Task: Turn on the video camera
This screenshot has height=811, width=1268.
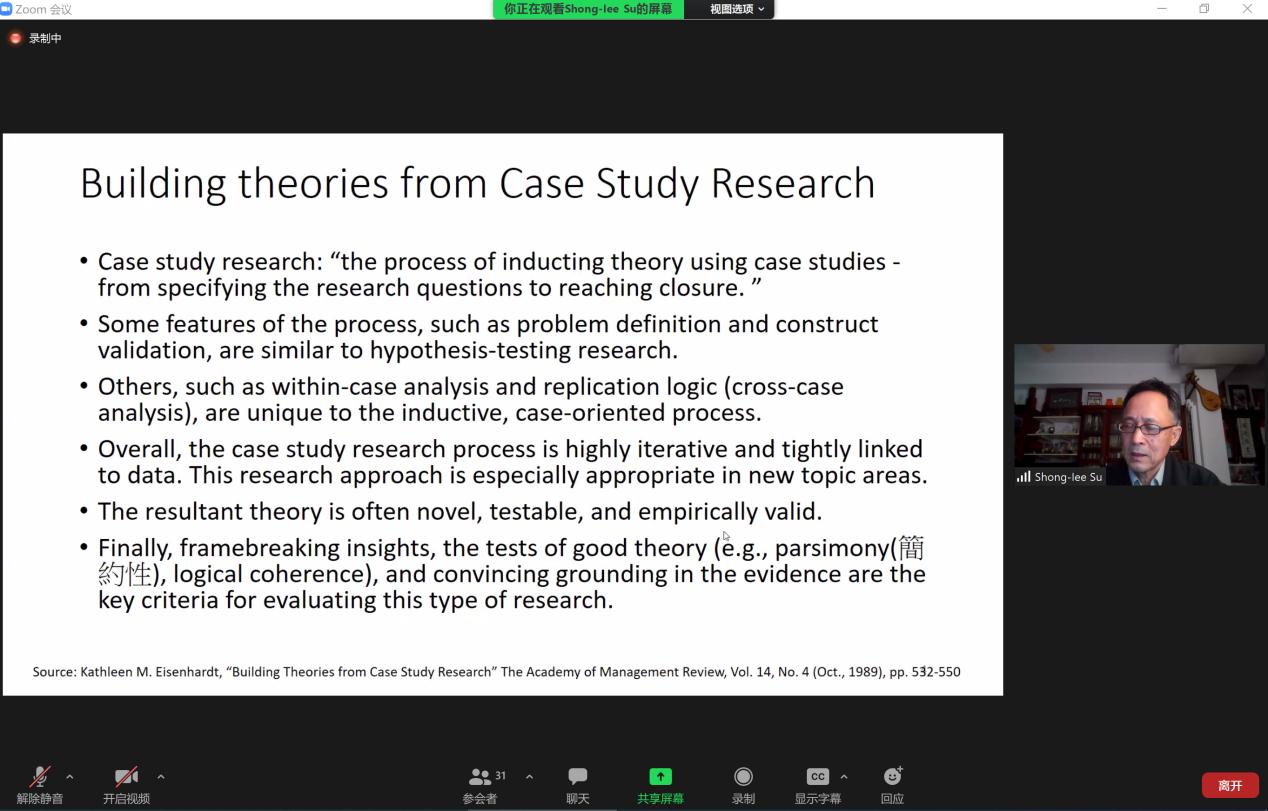Action: (x=126, y=778)
